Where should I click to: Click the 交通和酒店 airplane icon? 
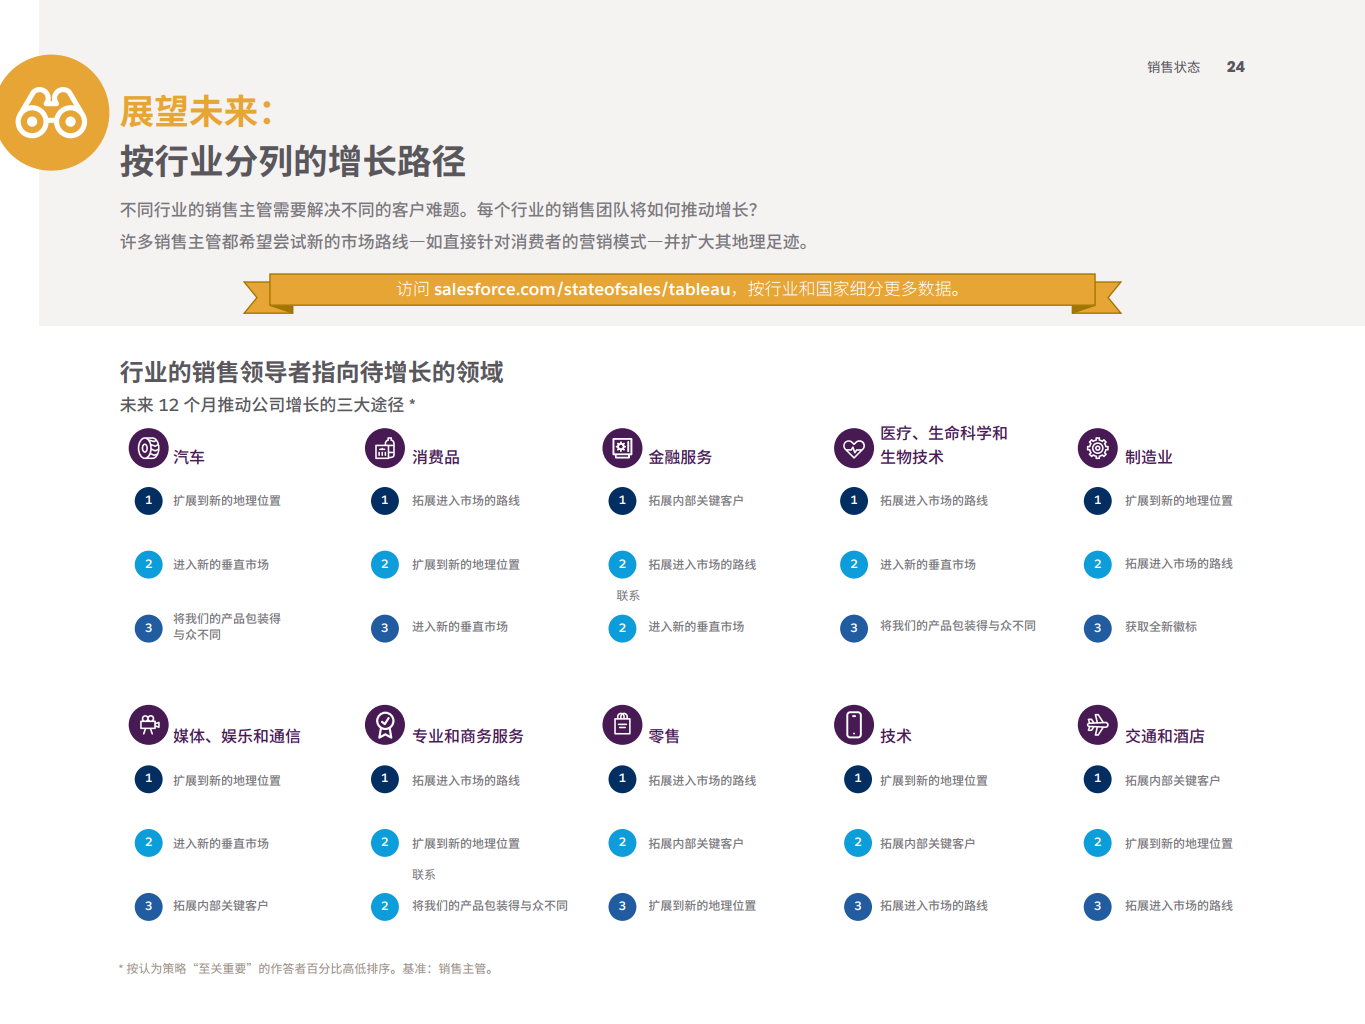coord(1097,725)
